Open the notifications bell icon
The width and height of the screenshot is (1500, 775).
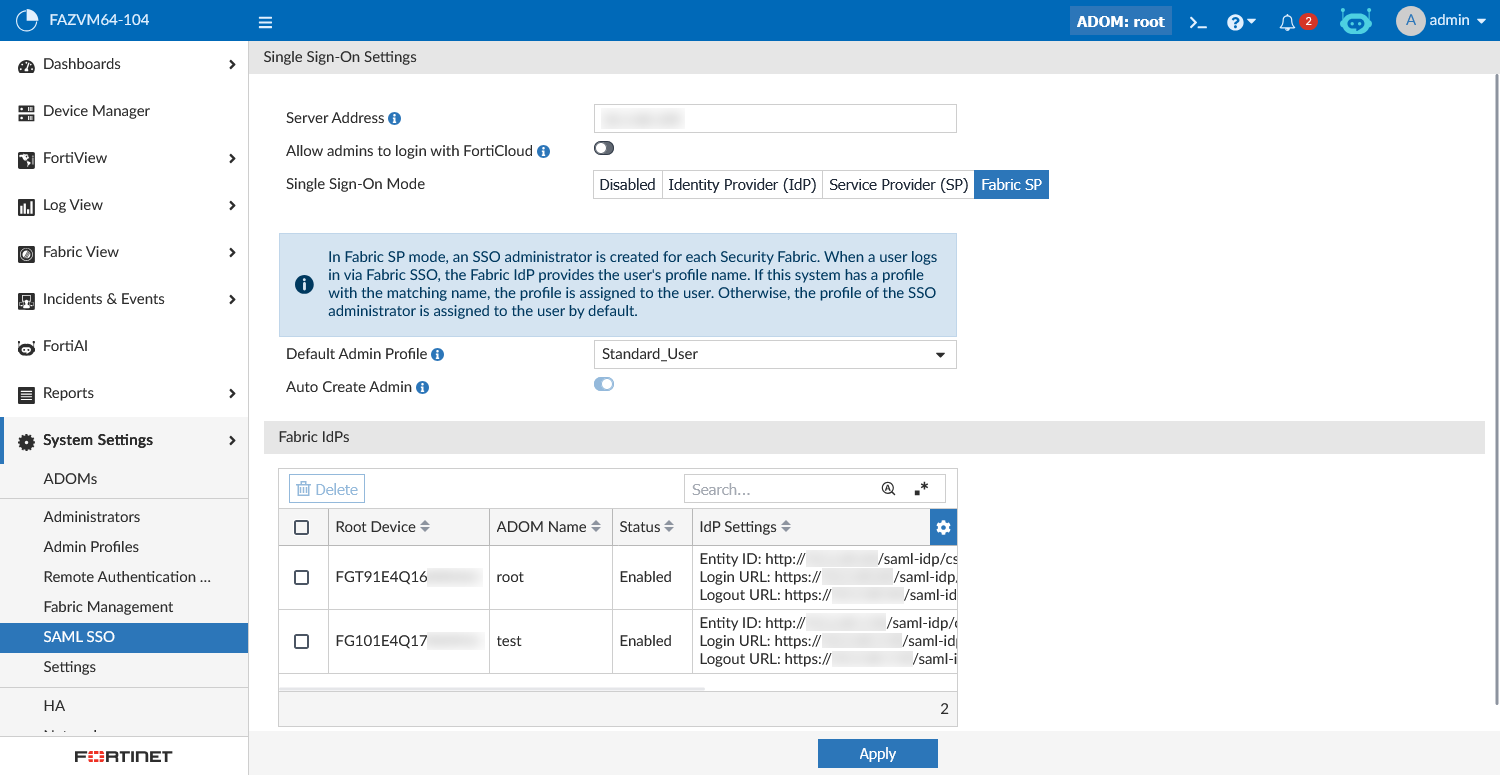pos(1287,22)
